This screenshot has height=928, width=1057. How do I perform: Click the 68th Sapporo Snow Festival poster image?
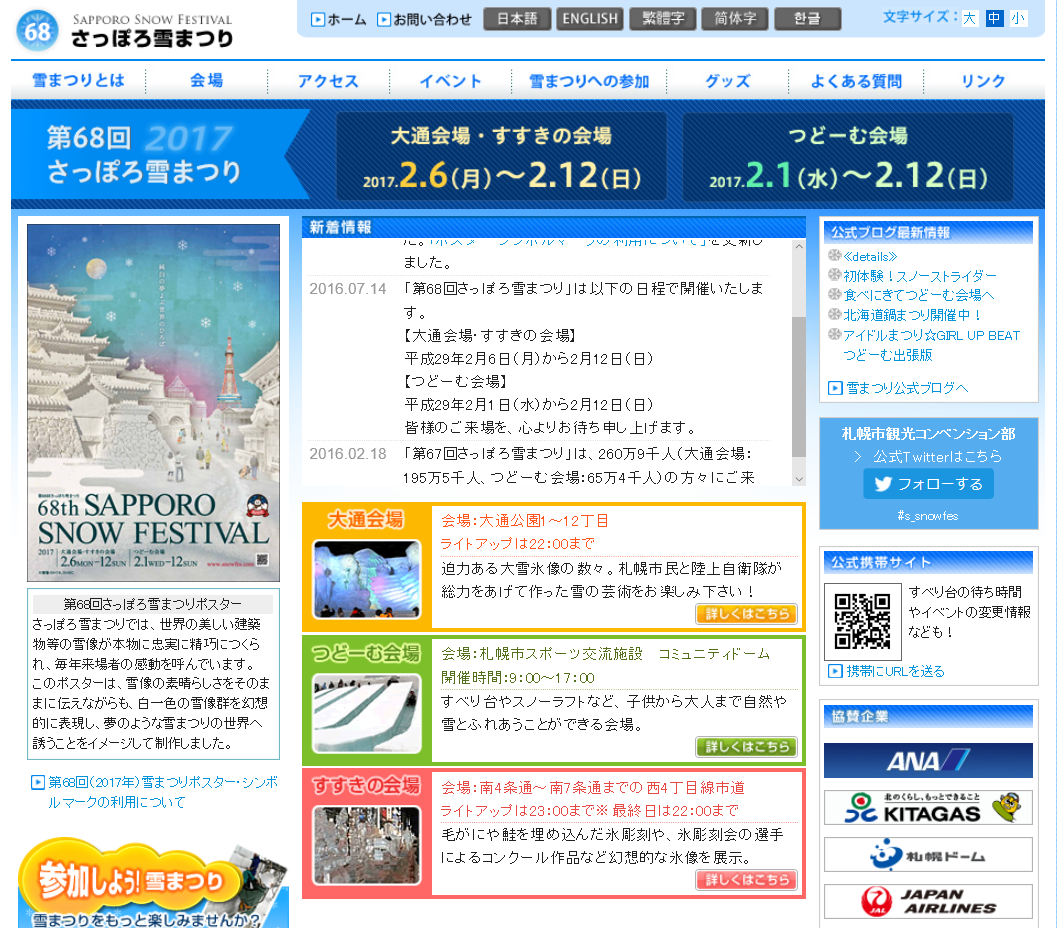pos(153,402)
